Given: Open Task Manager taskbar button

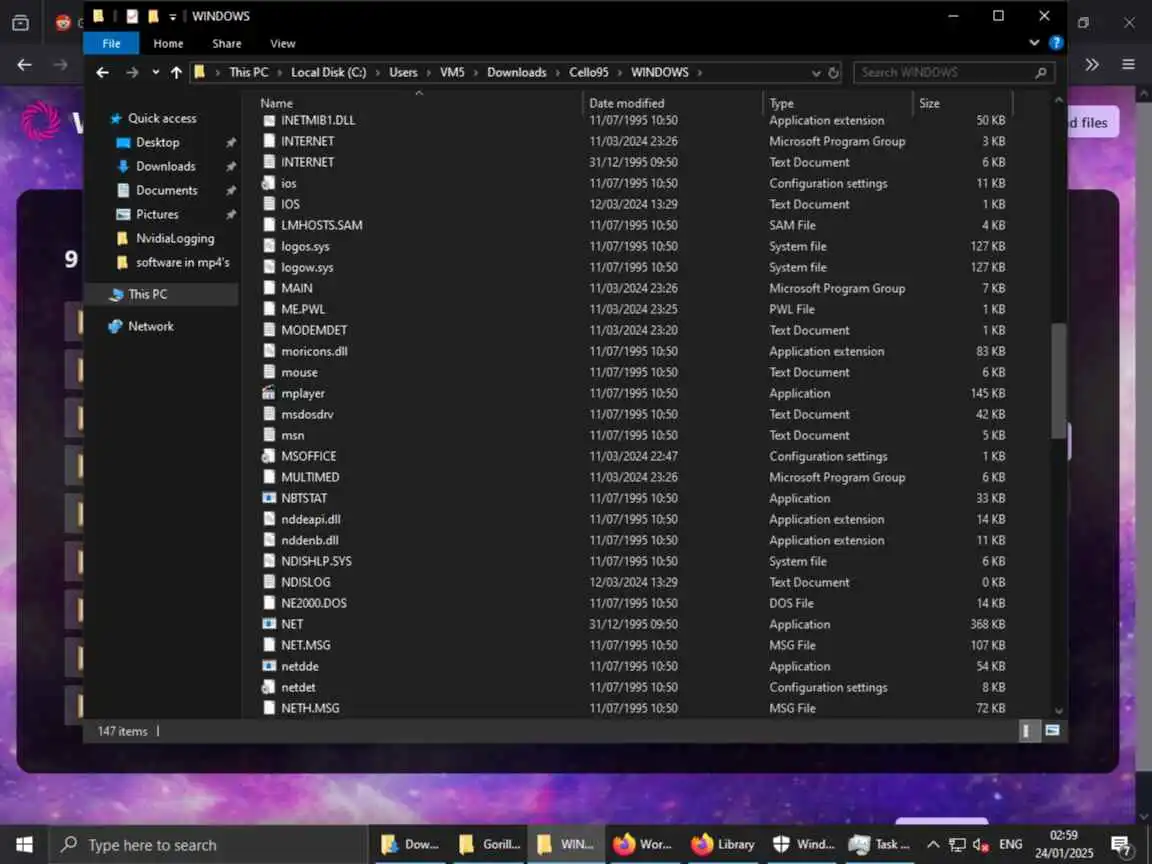Looking at the screenshot, I should tap(879, 845).
